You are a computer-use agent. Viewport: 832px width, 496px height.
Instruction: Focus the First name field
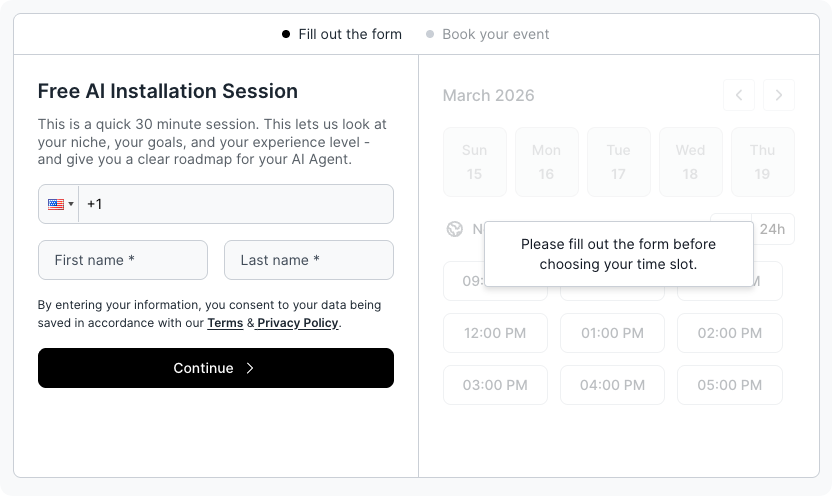[x=123, y=260]
